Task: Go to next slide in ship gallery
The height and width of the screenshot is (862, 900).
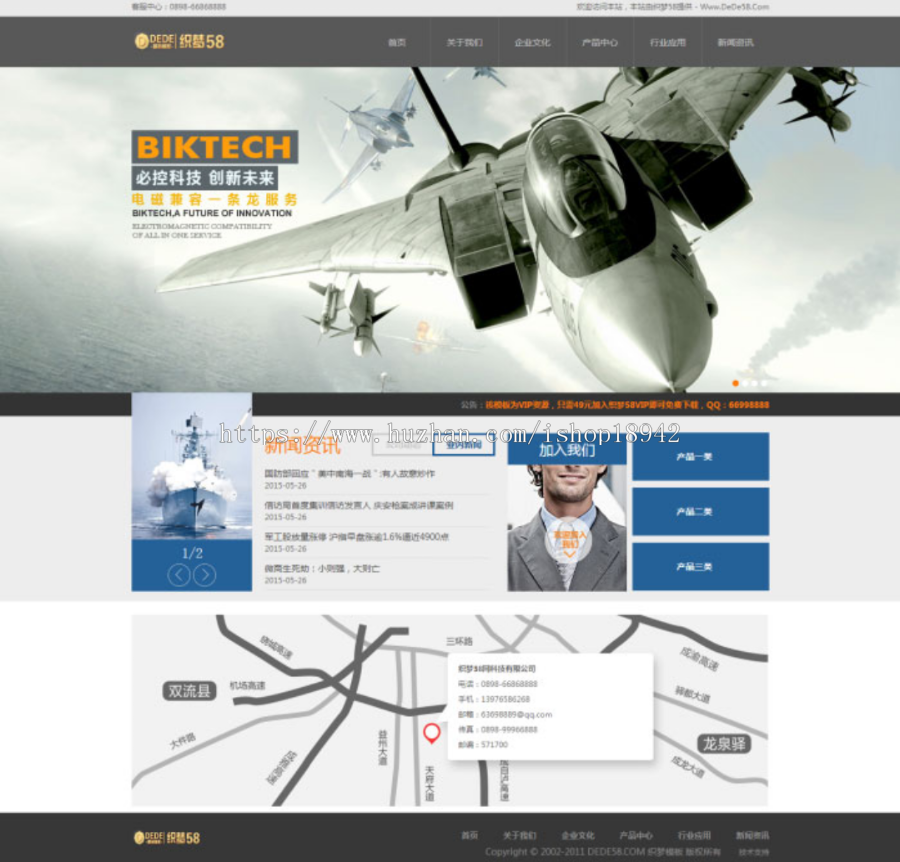Action: tap(204, 574)
